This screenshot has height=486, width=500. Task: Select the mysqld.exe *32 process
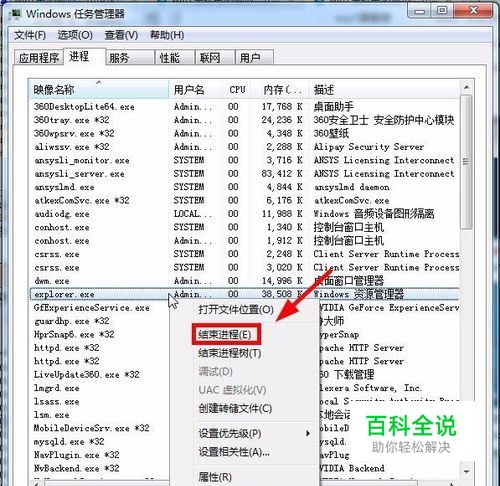tap(69, 441)
